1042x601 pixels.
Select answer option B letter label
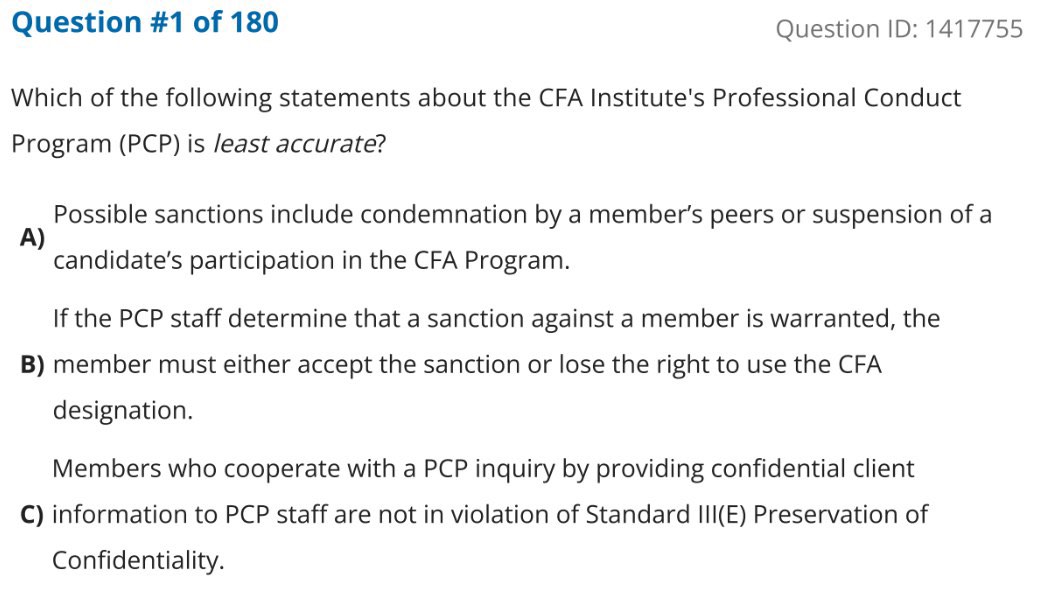pyautogui.click(x=33, y=365)
